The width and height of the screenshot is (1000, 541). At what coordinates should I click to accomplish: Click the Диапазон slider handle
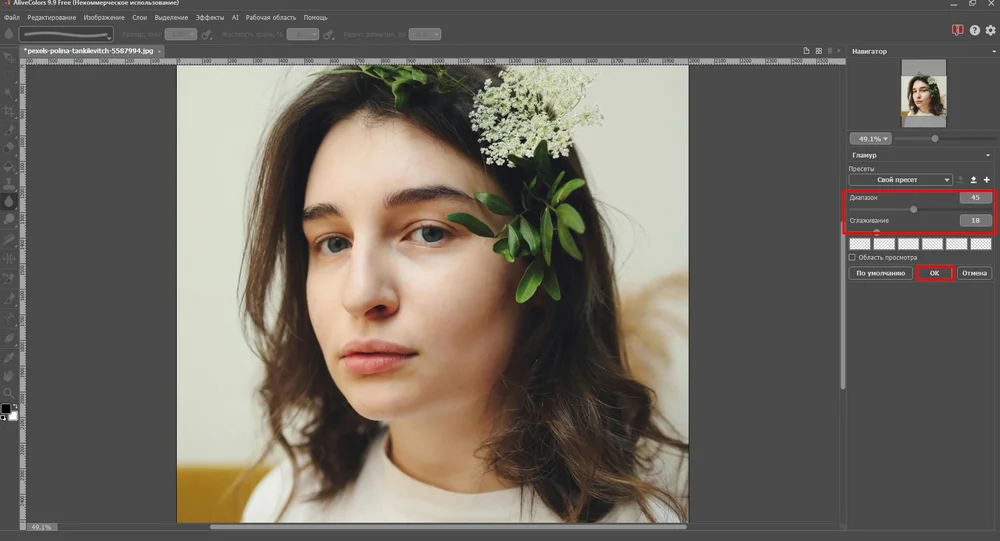tap(913, 209)
